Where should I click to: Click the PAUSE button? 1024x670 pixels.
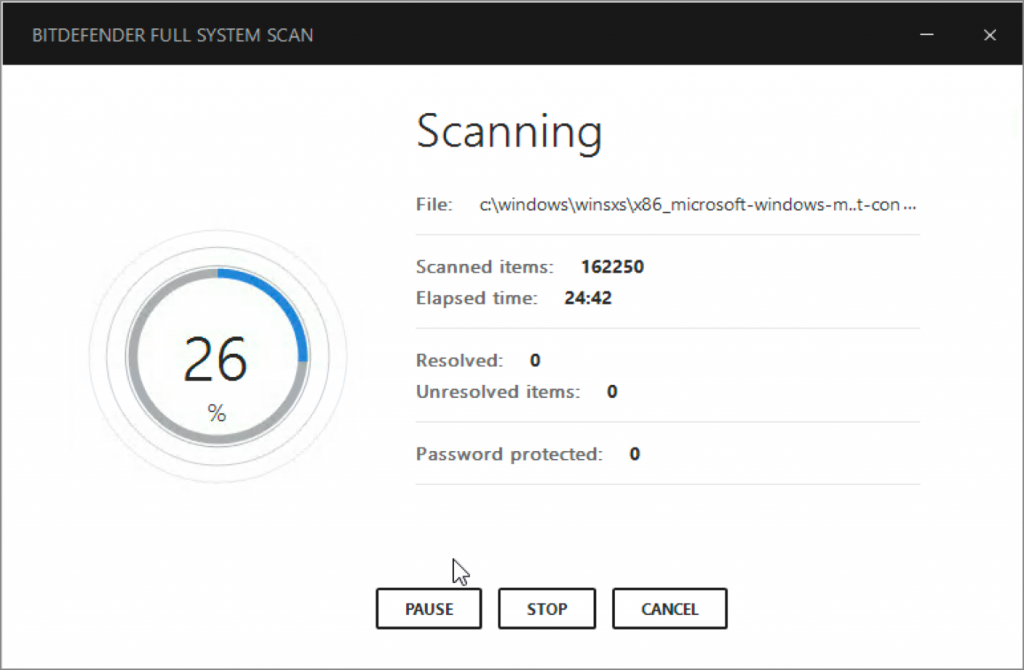pos(428,608)
